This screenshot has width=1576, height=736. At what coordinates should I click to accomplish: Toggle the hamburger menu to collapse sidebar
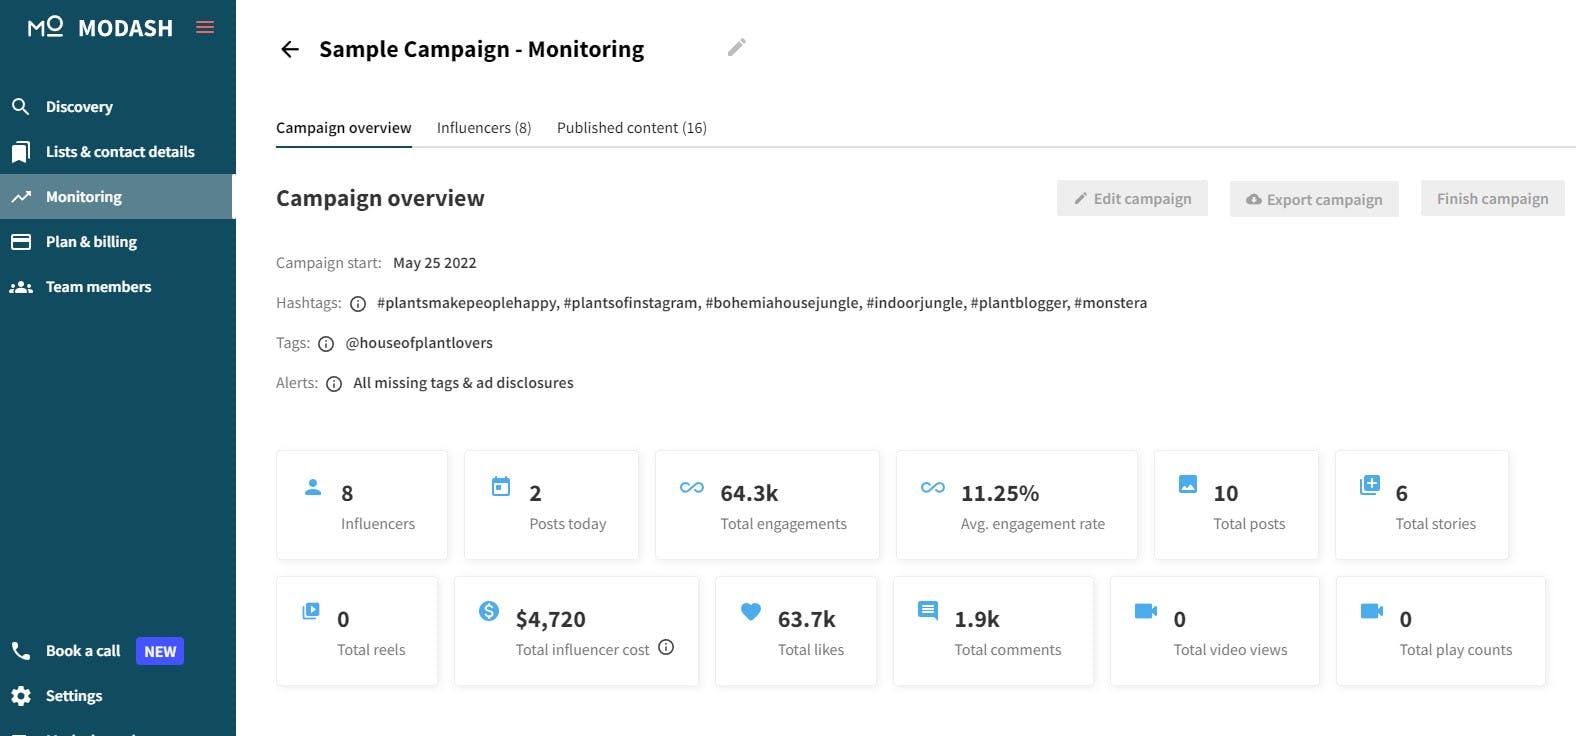205,27
